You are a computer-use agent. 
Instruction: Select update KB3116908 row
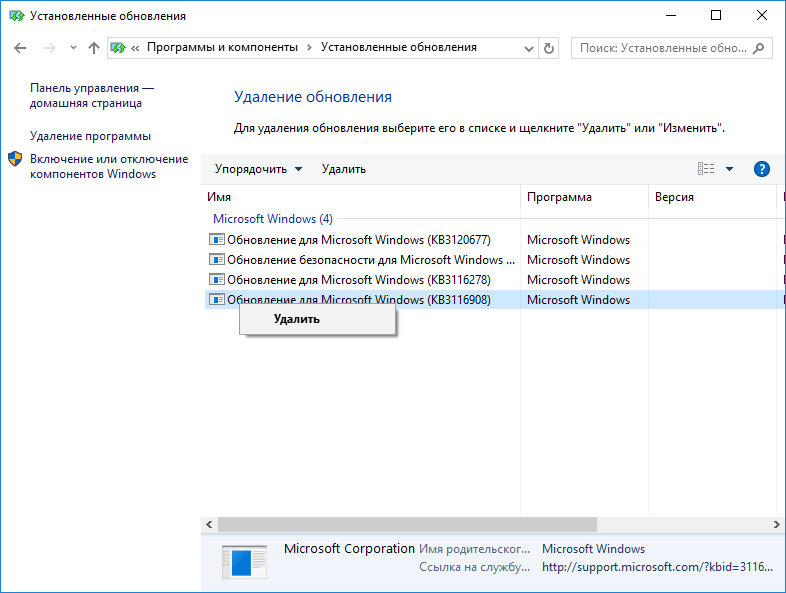click(495, 300)
